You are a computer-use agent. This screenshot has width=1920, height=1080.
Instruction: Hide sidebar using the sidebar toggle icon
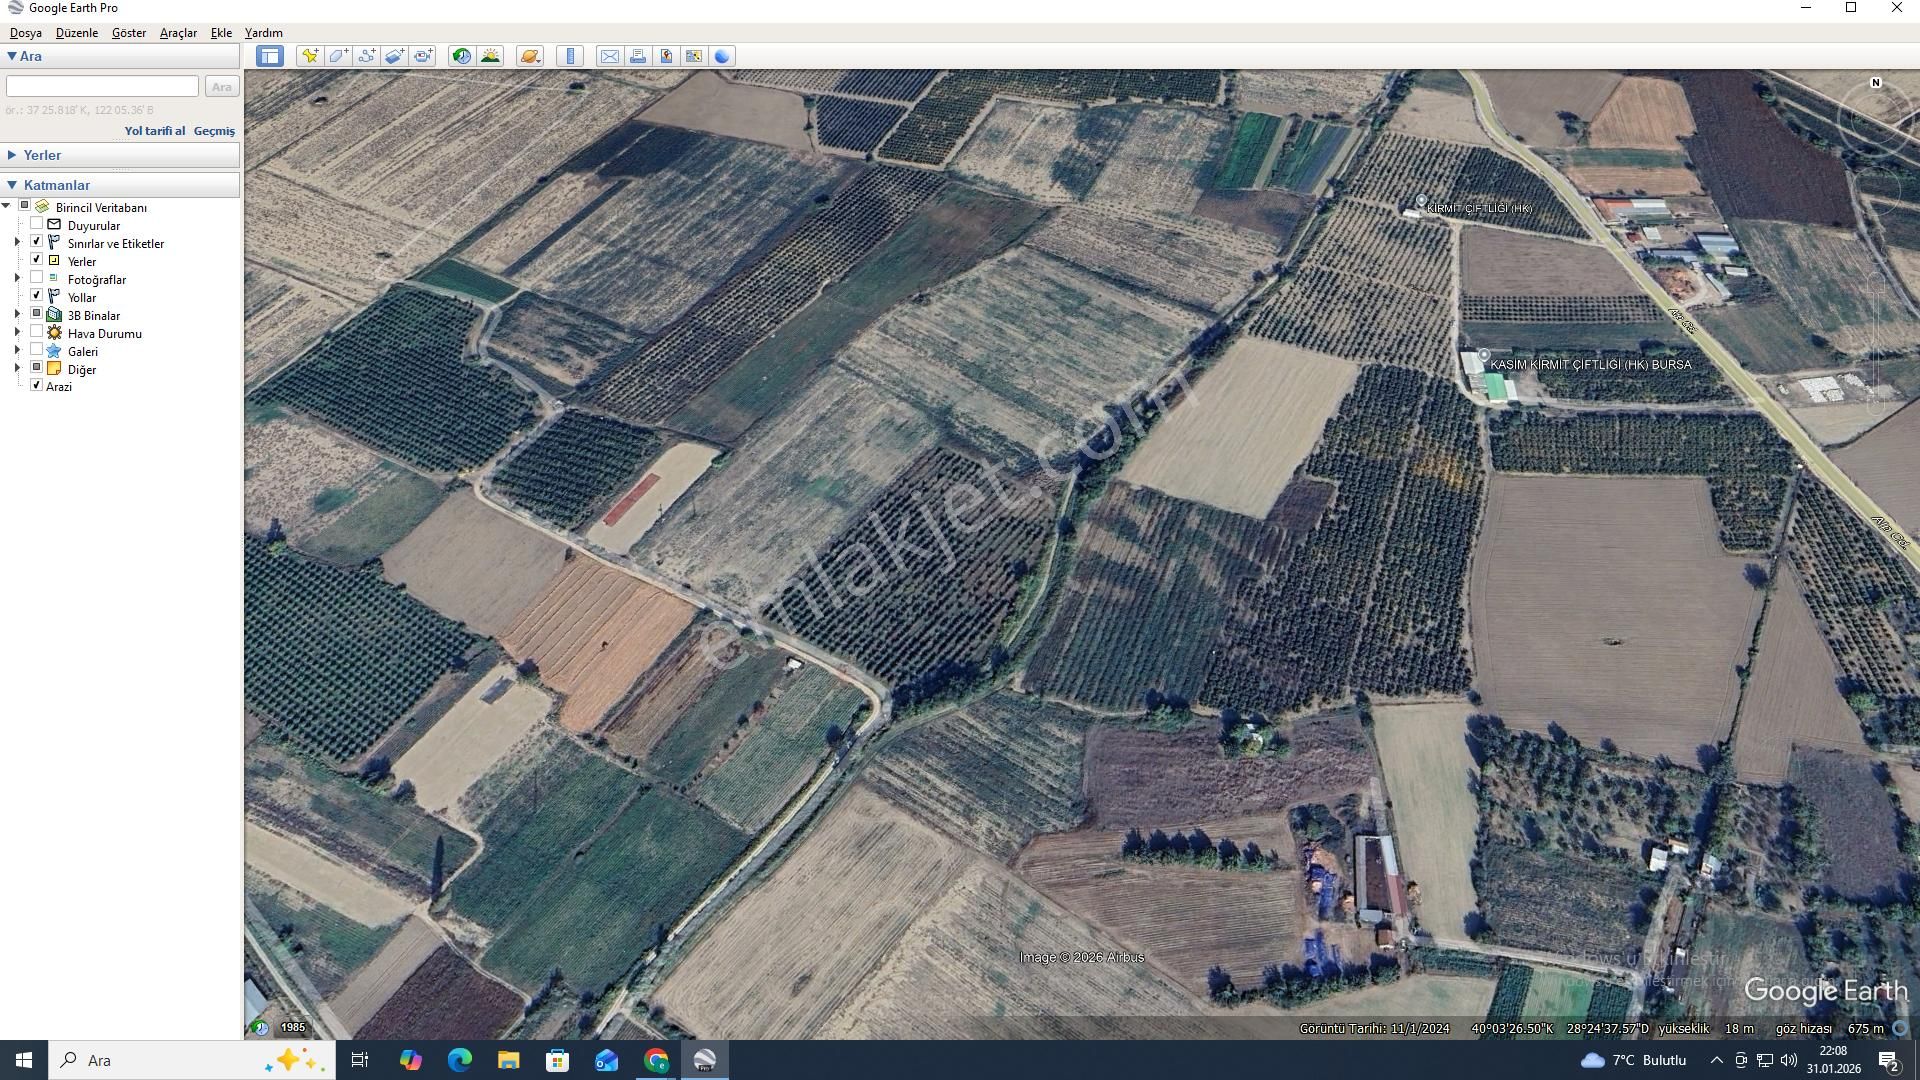(x=269, y=56)
